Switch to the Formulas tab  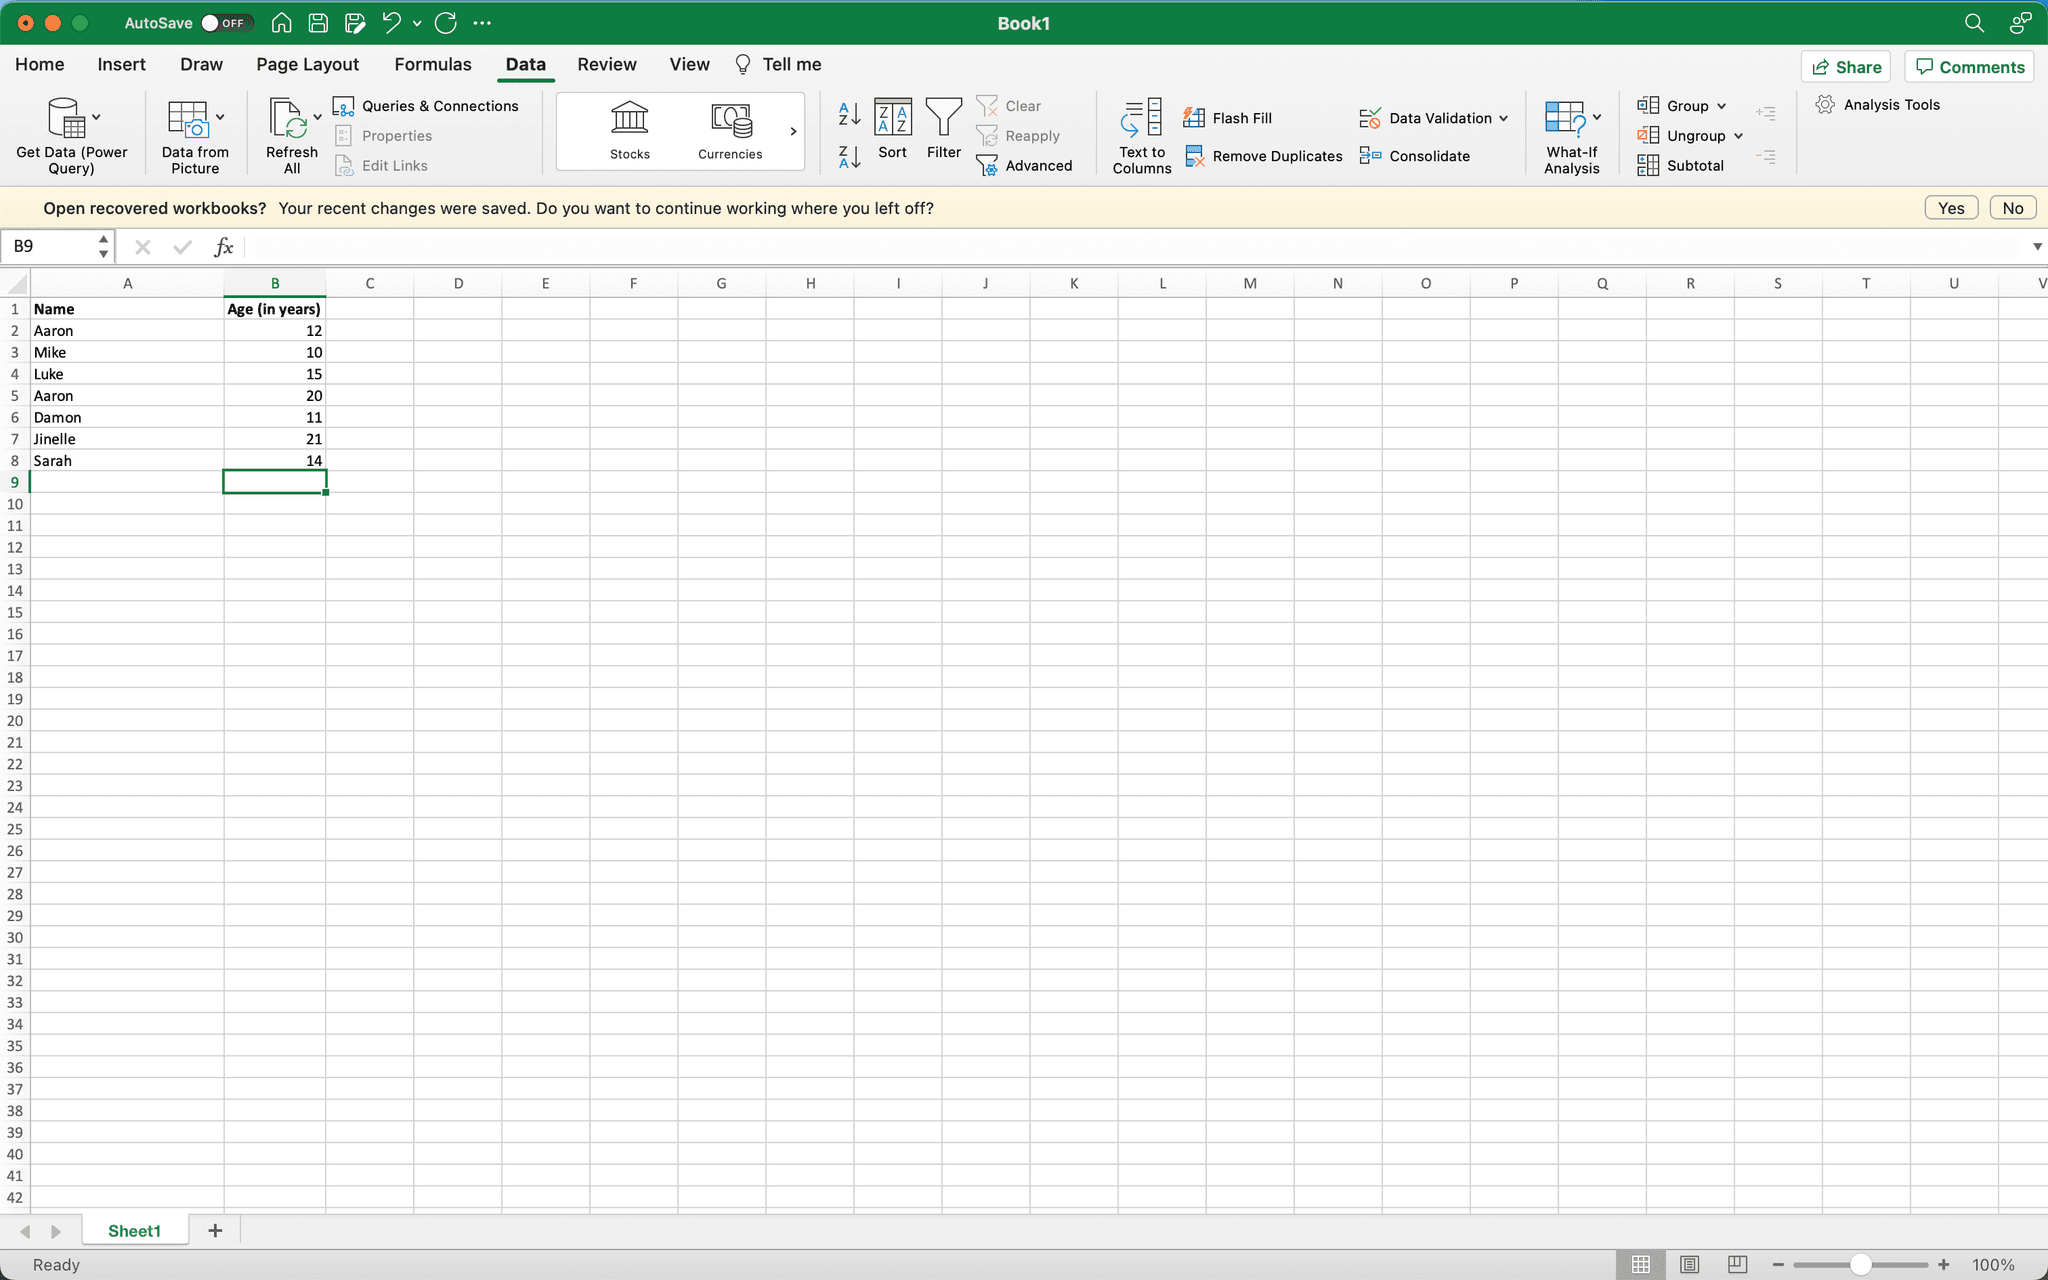[432, 64]
